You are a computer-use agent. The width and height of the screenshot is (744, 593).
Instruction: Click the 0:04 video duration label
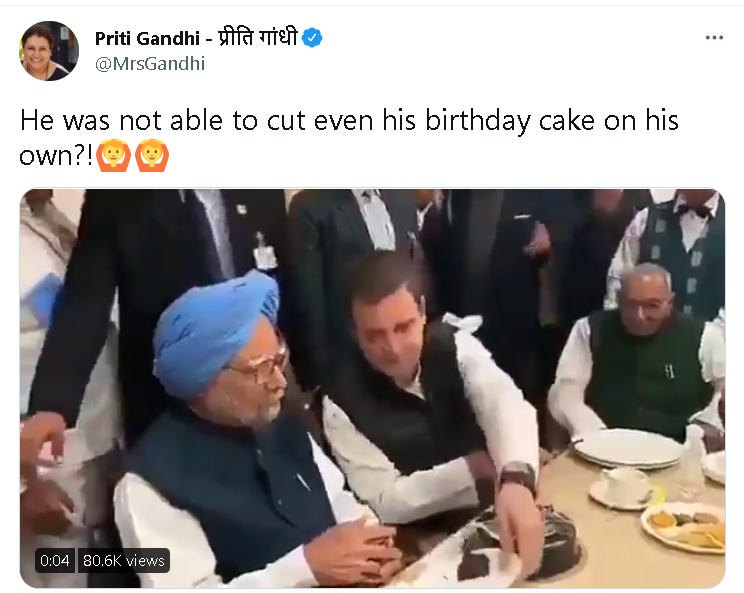pos(54,561)
